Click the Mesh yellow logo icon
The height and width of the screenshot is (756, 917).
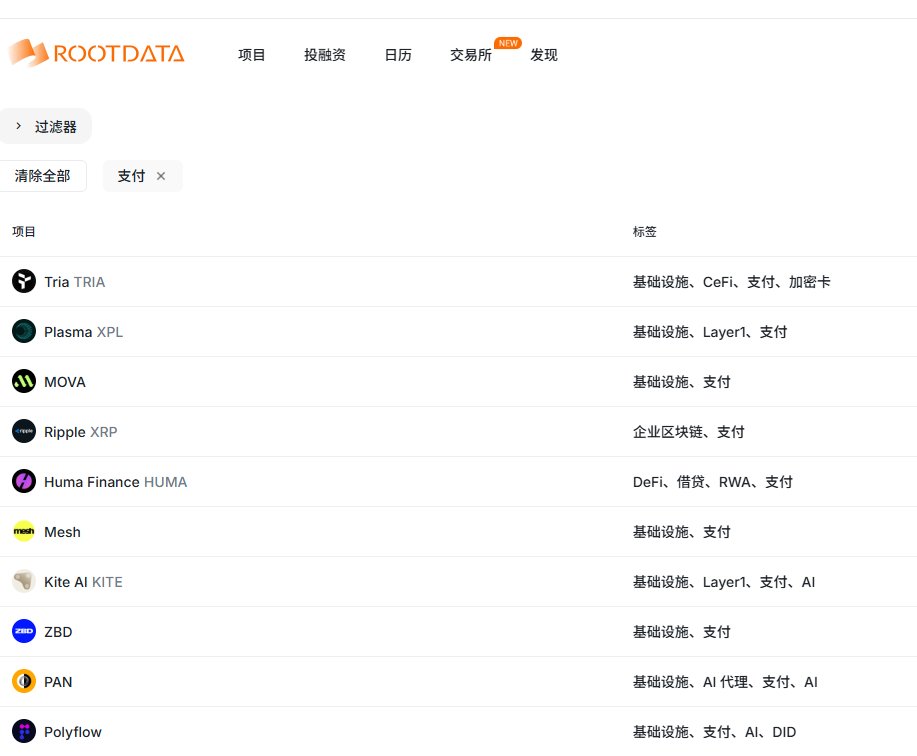click(x=24, y=532)
